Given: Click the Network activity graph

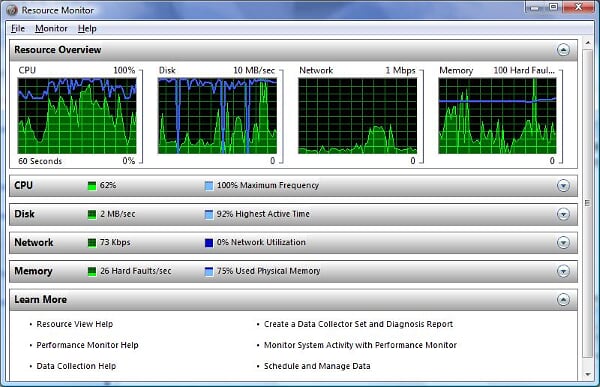Looking at the screenshot, I should tap(357, 116).
